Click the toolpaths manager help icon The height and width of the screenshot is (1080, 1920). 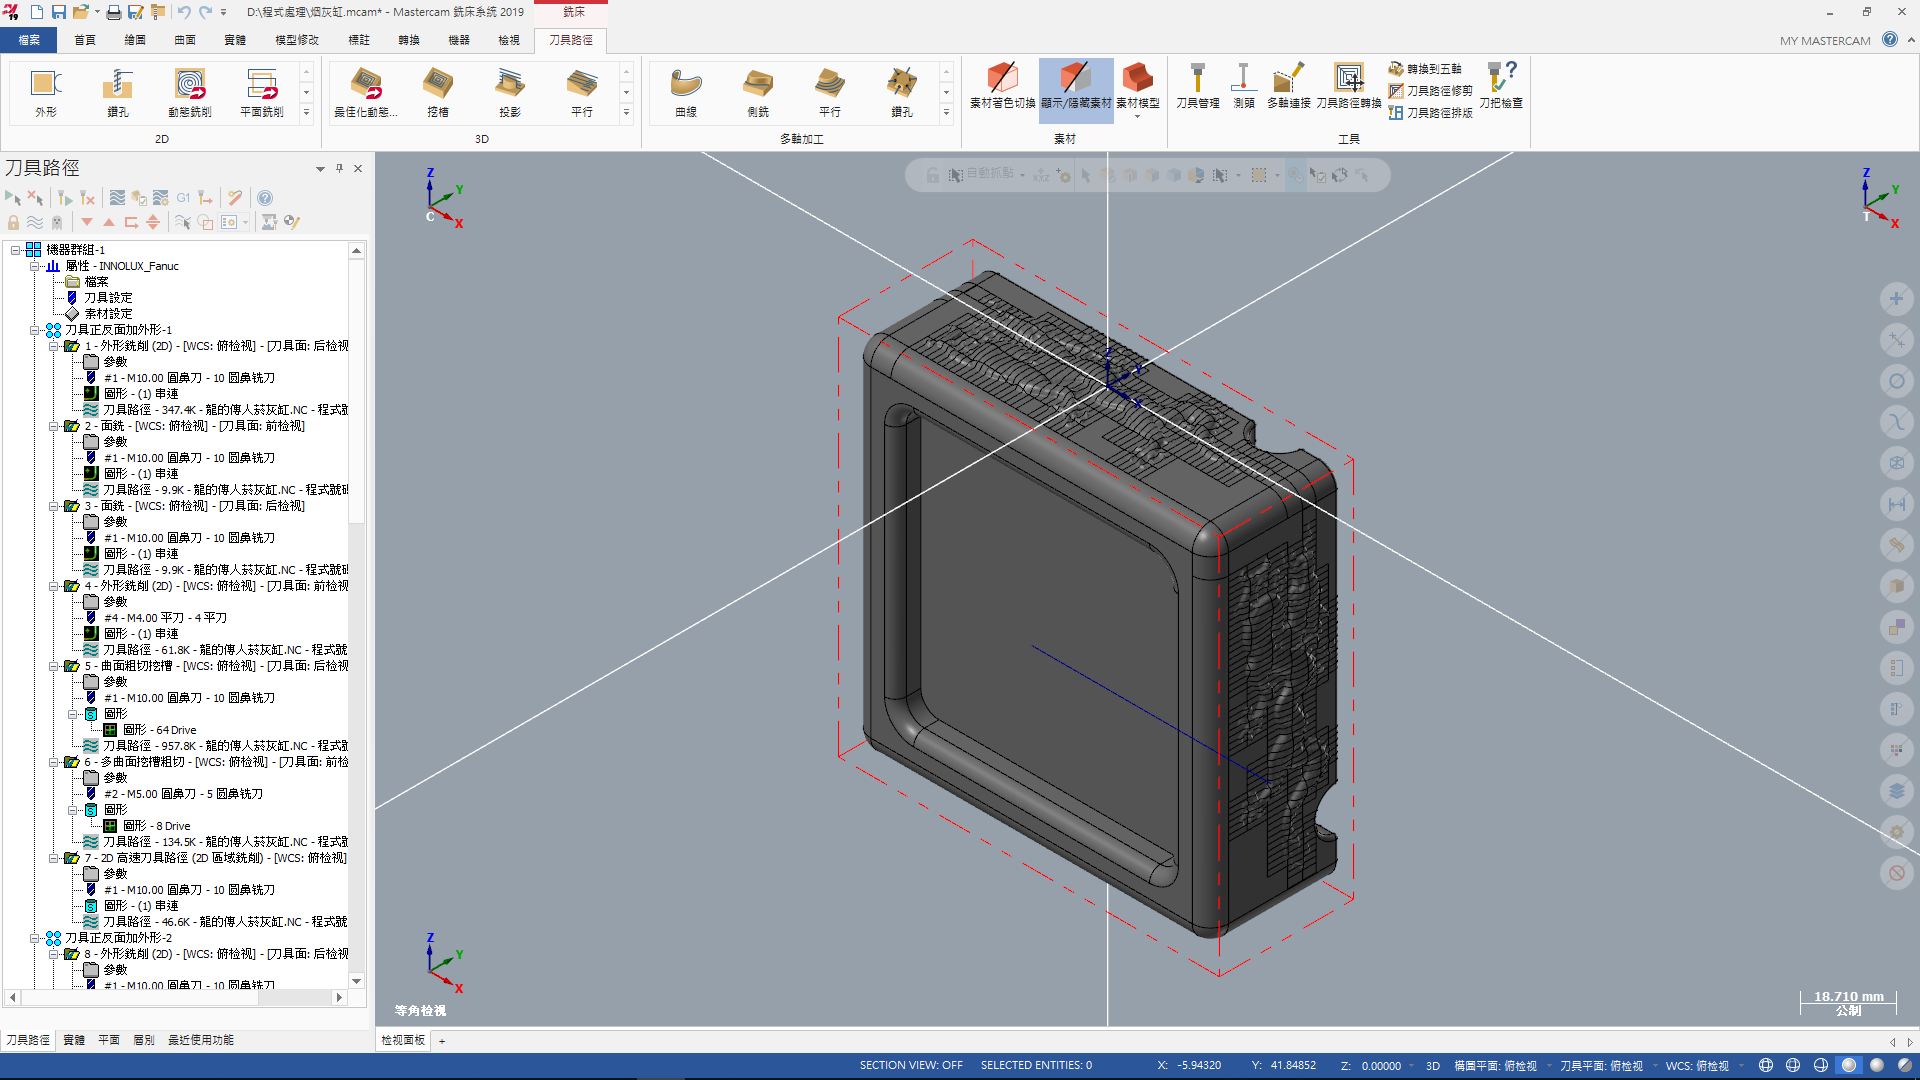265,198
